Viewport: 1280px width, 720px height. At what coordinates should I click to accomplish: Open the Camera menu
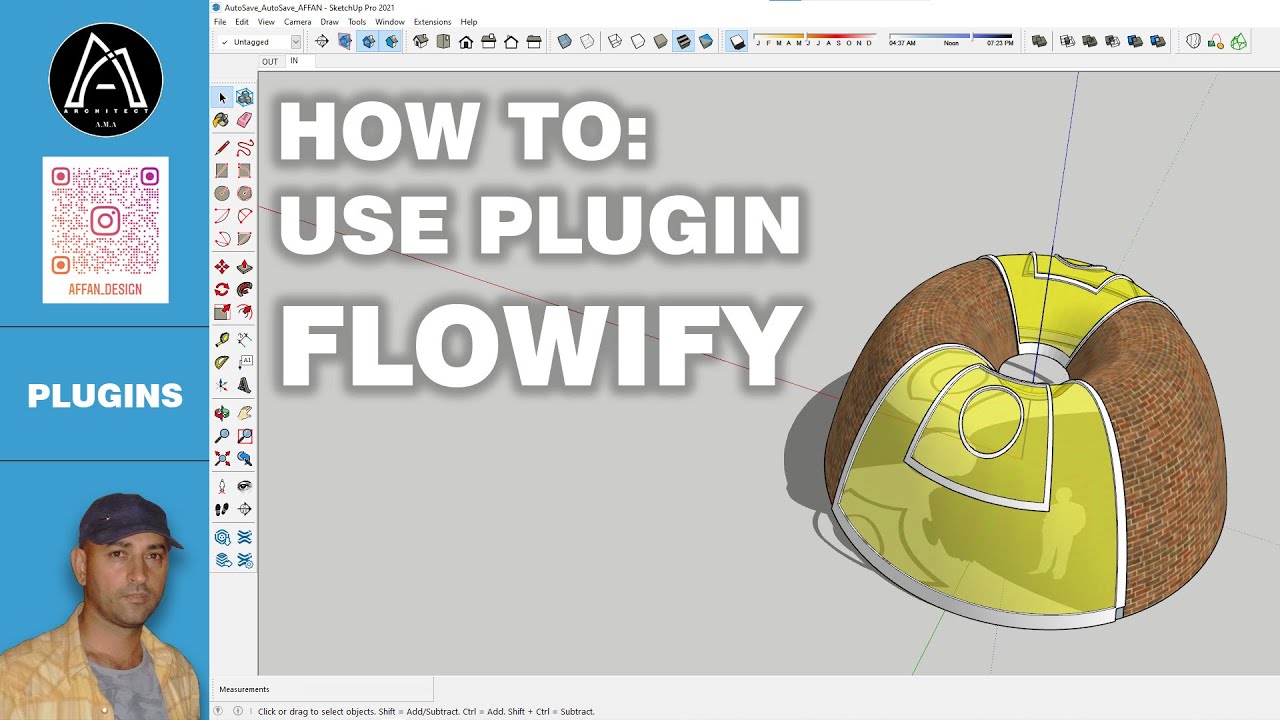tap(298, 22)
